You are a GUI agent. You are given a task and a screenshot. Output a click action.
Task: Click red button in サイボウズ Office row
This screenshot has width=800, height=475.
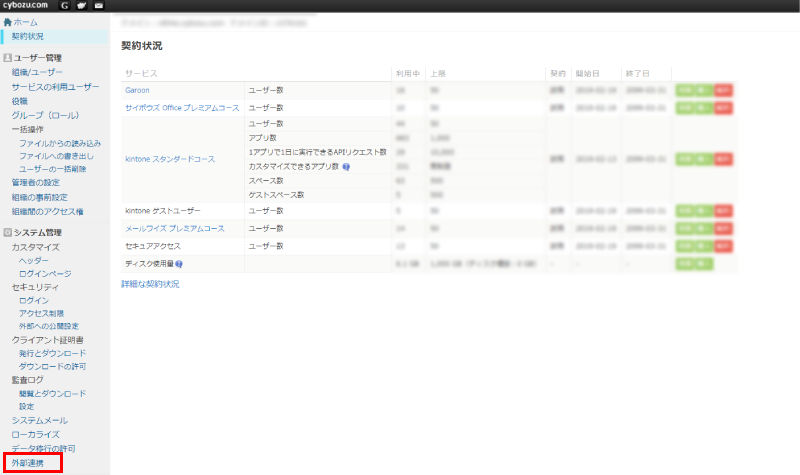[723, 108]
